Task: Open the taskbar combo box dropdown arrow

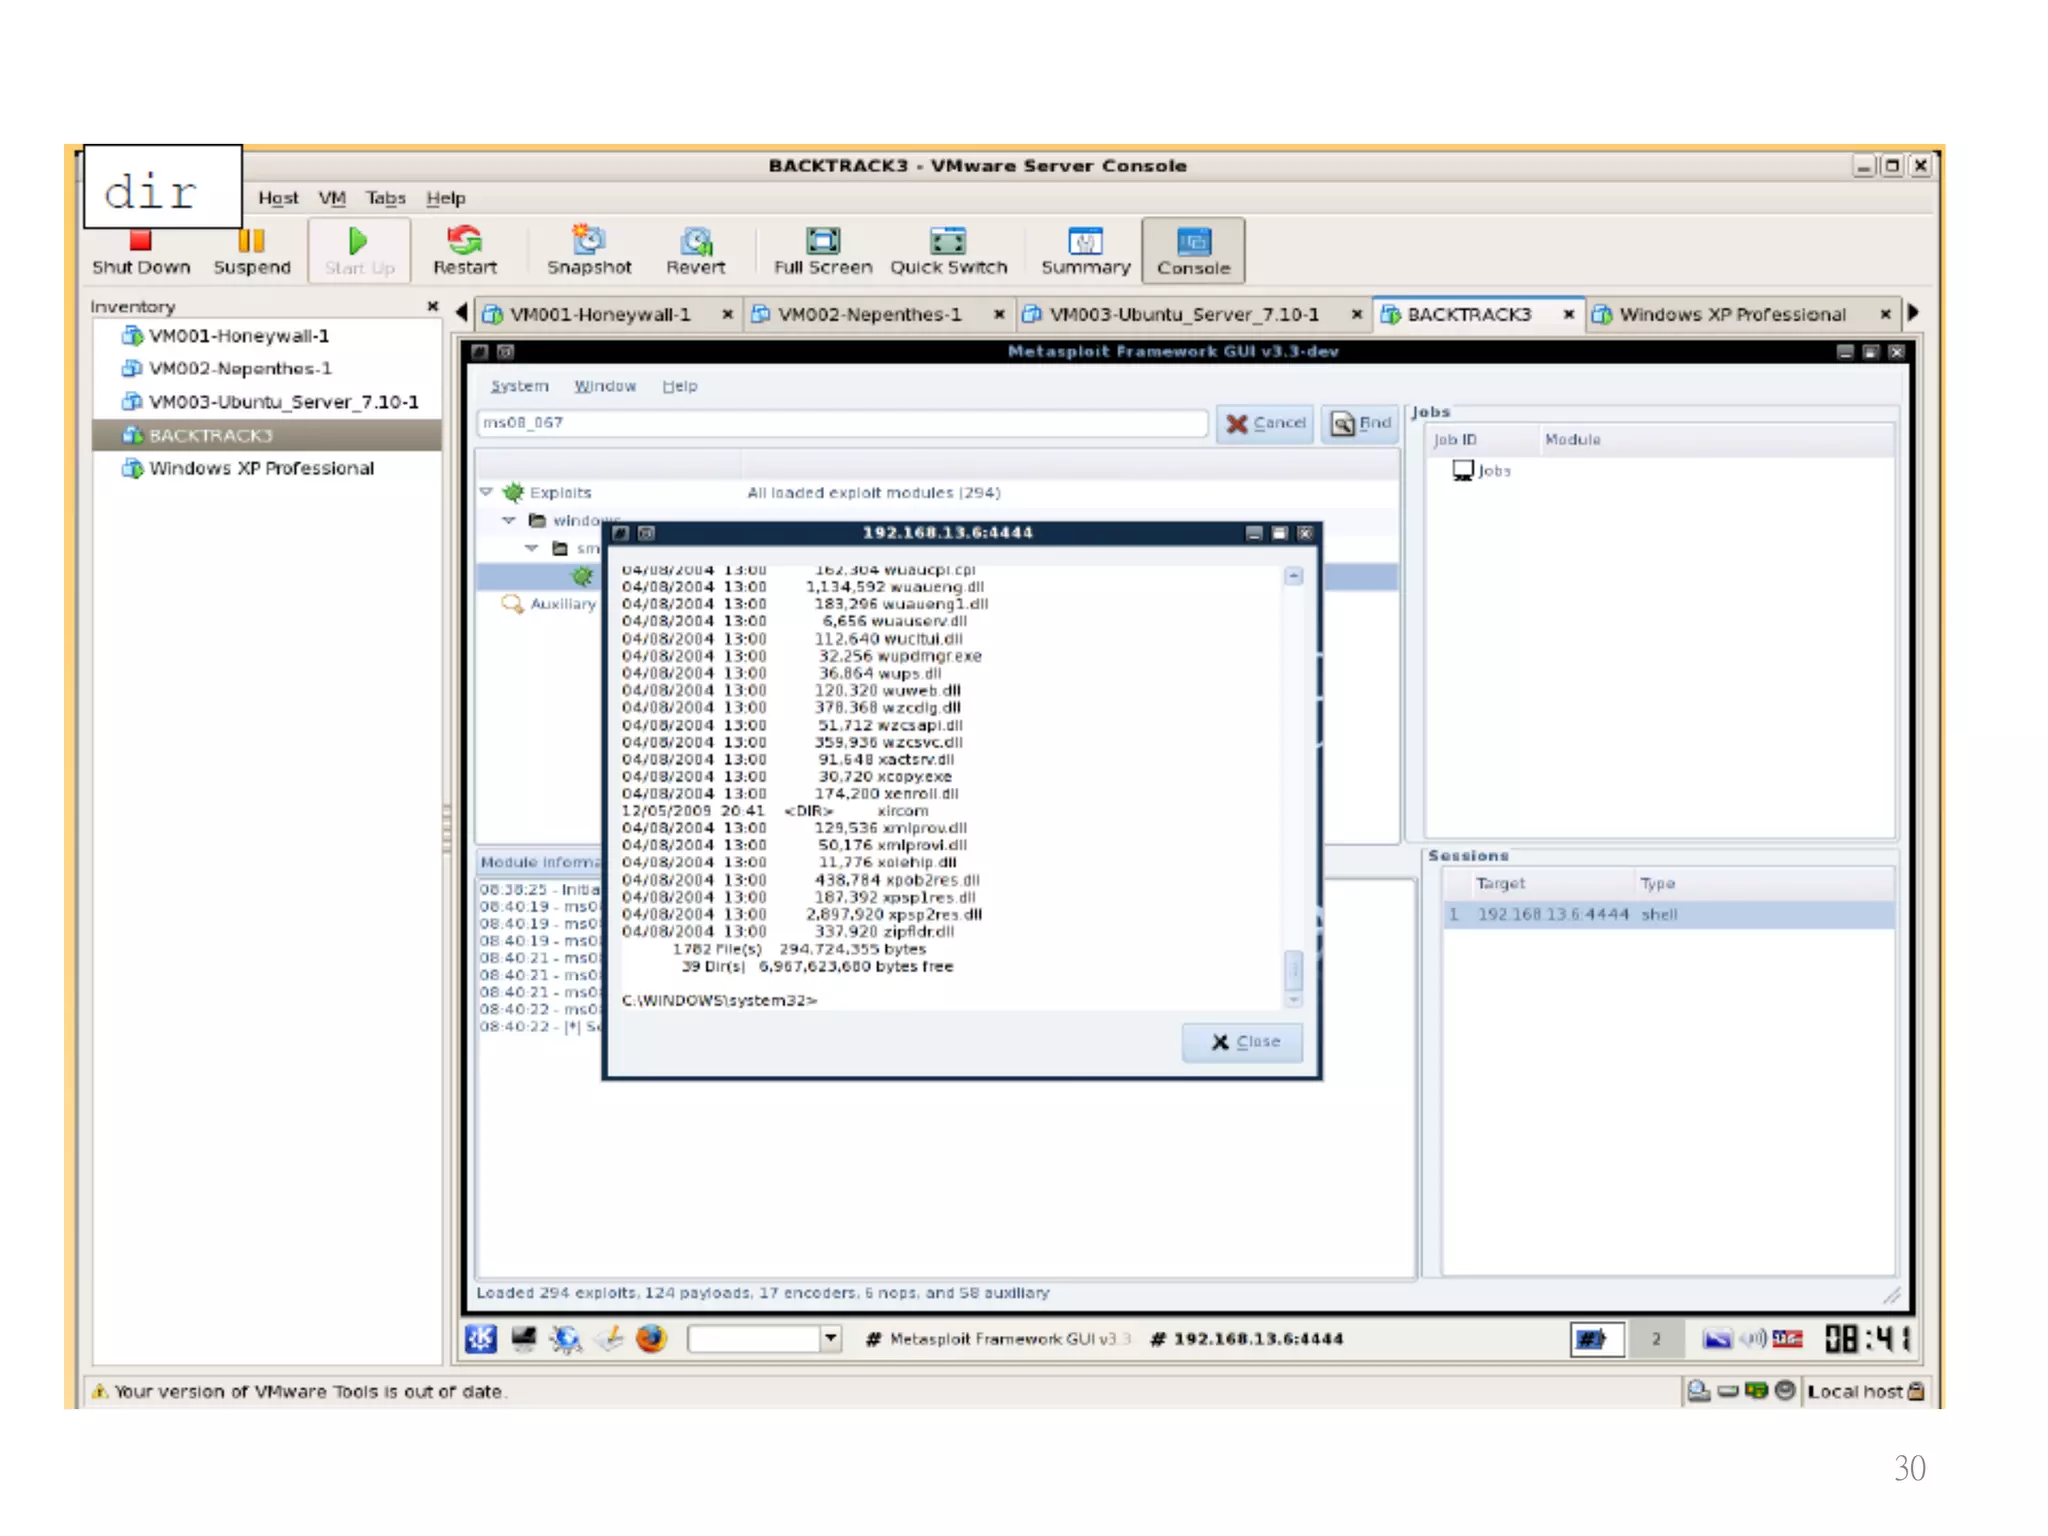Action: coord(830,1337)
